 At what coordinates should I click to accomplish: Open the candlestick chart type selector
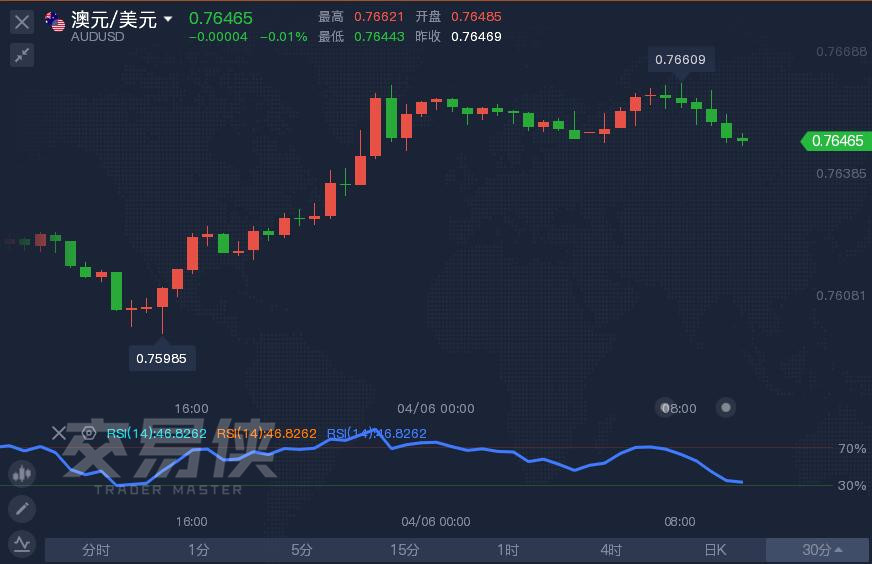[x=22, y=474]
